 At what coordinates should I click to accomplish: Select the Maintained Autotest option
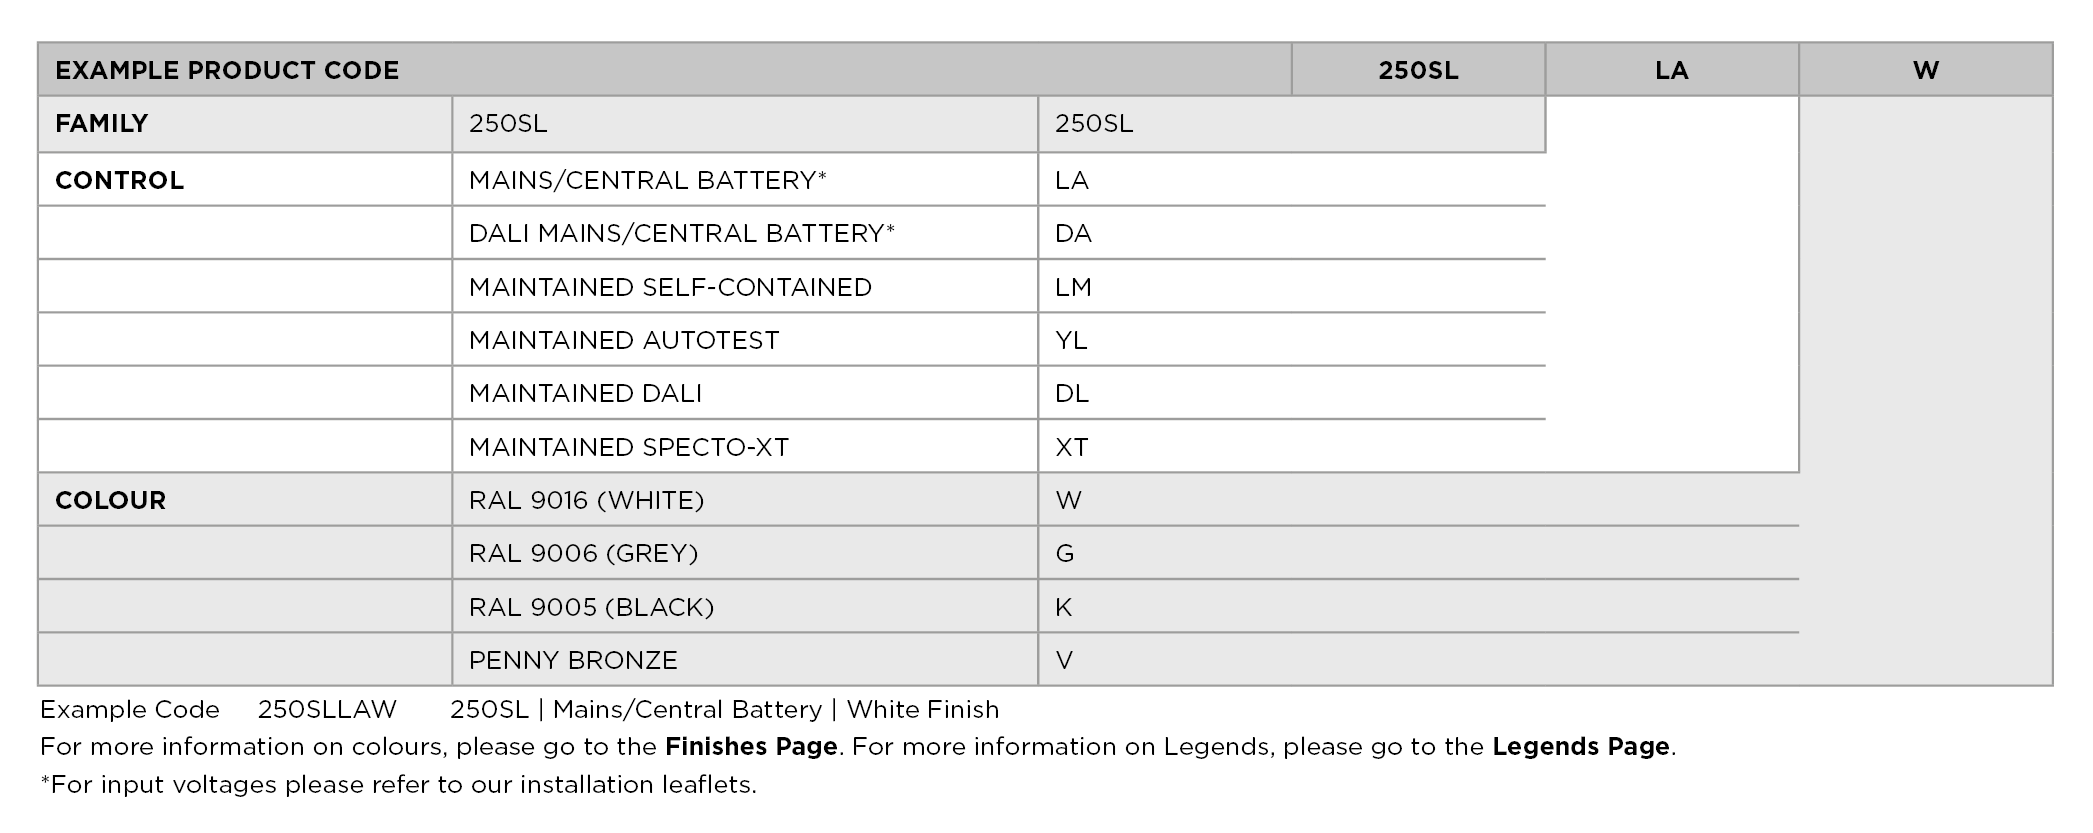(624, 340)
